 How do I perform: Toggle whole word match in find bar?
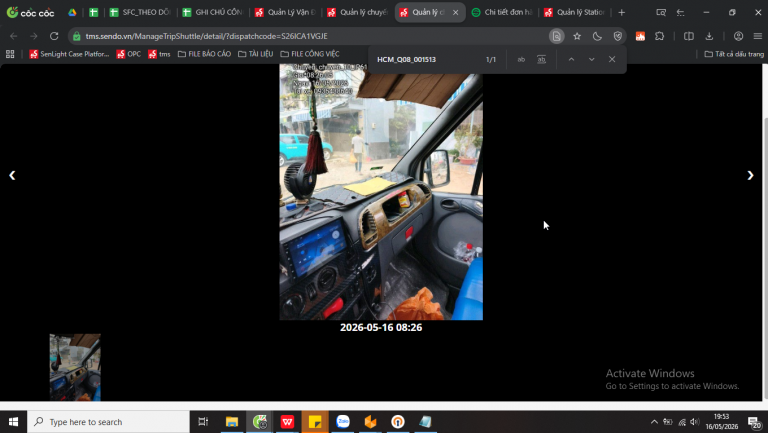[x=541, y=59]
